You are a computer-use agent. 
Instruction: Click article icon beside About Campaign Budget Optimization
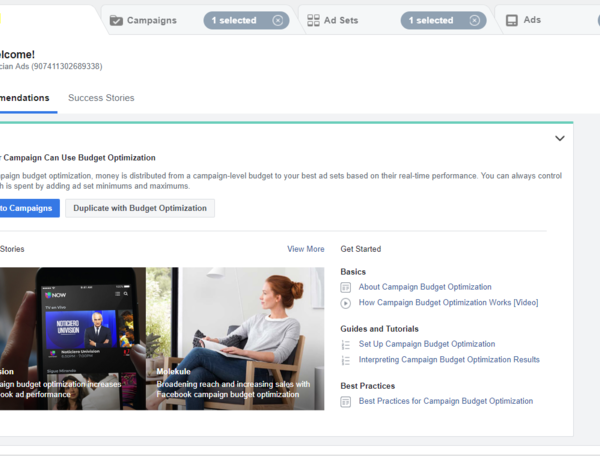coord(346,287)
